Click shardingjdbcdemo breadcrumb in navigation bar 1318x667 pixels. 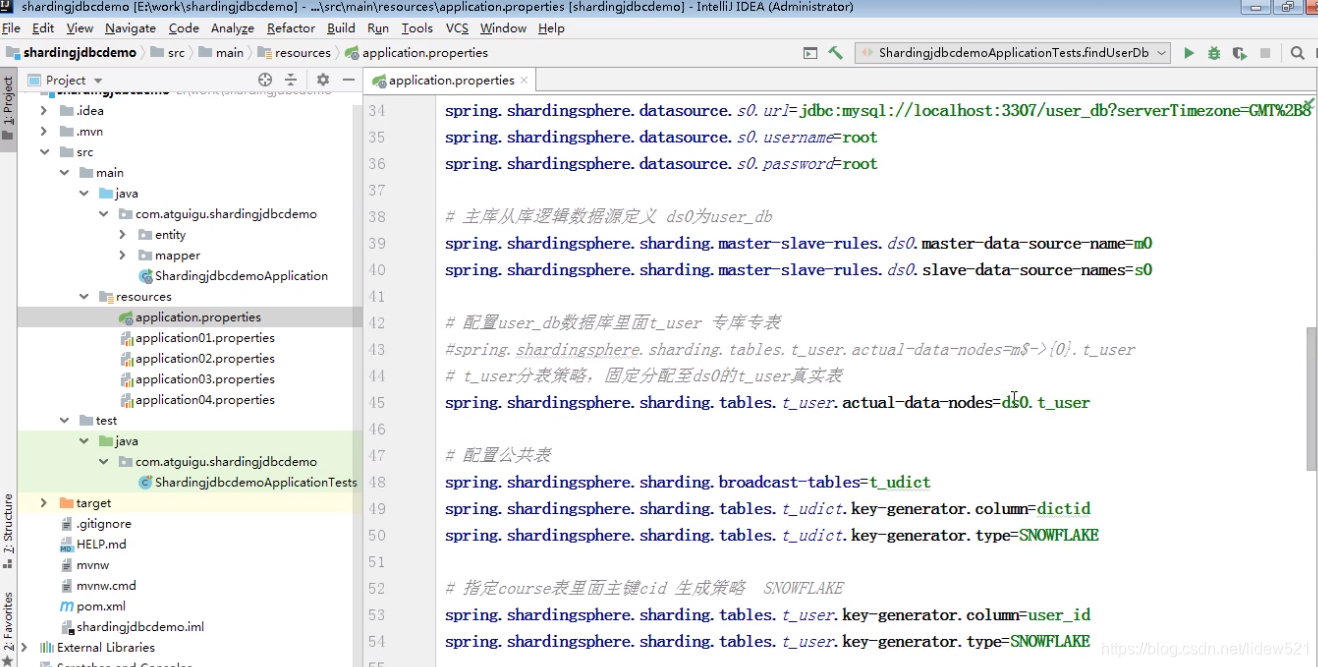pyautogui.click(x=71, y=53)
